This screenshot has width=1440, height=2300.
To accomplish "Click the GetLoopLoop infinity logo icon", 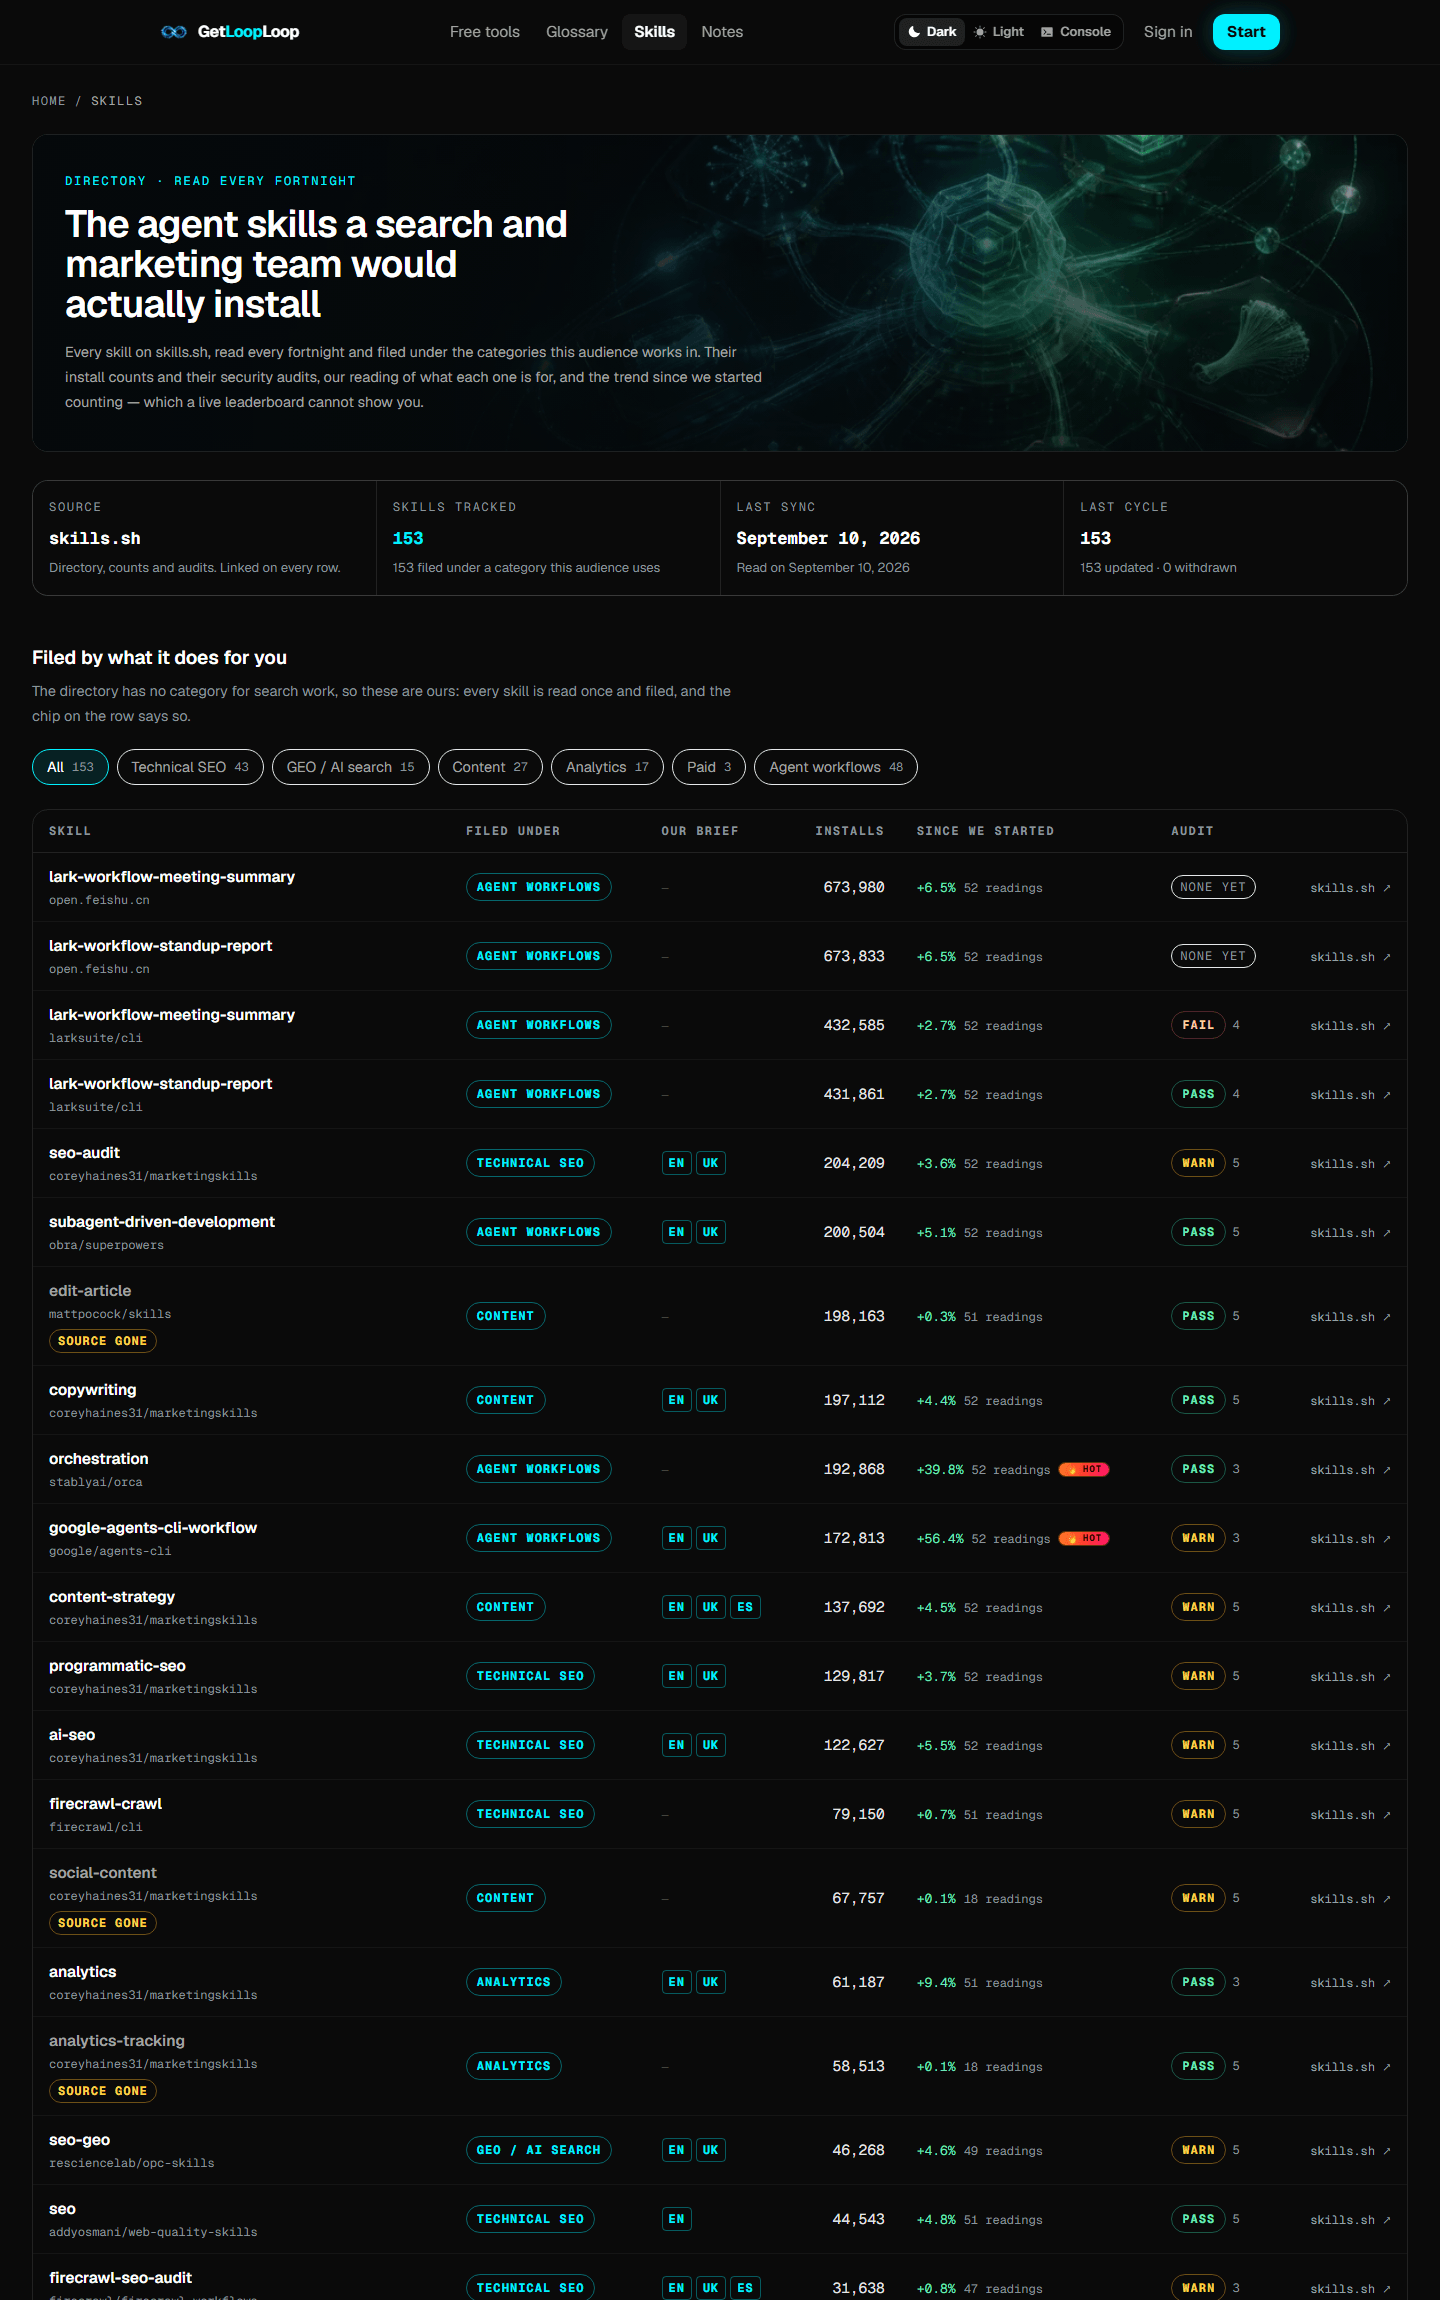I will pyautogui.click(x=173, y=32).
